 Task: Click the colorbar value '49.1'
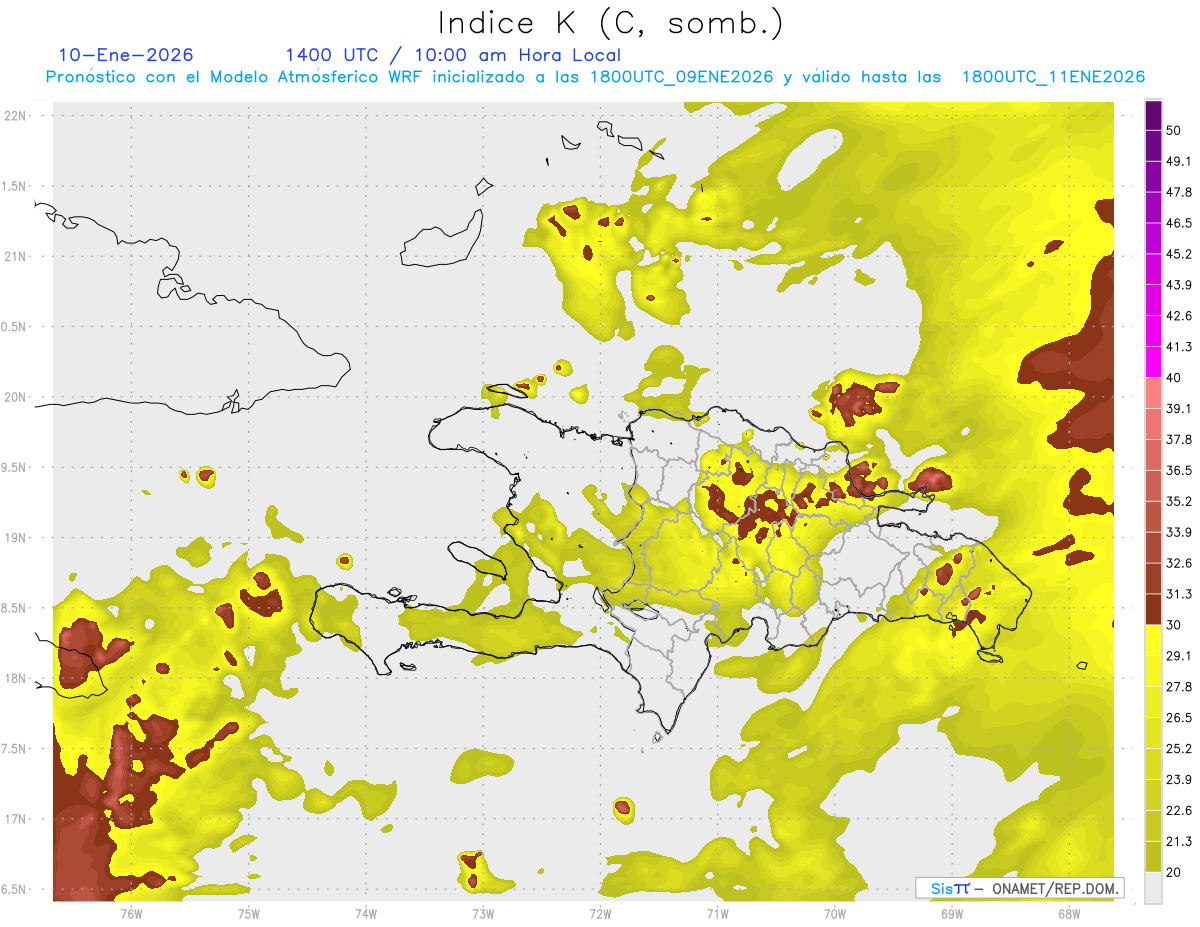tap(1179, 162)
